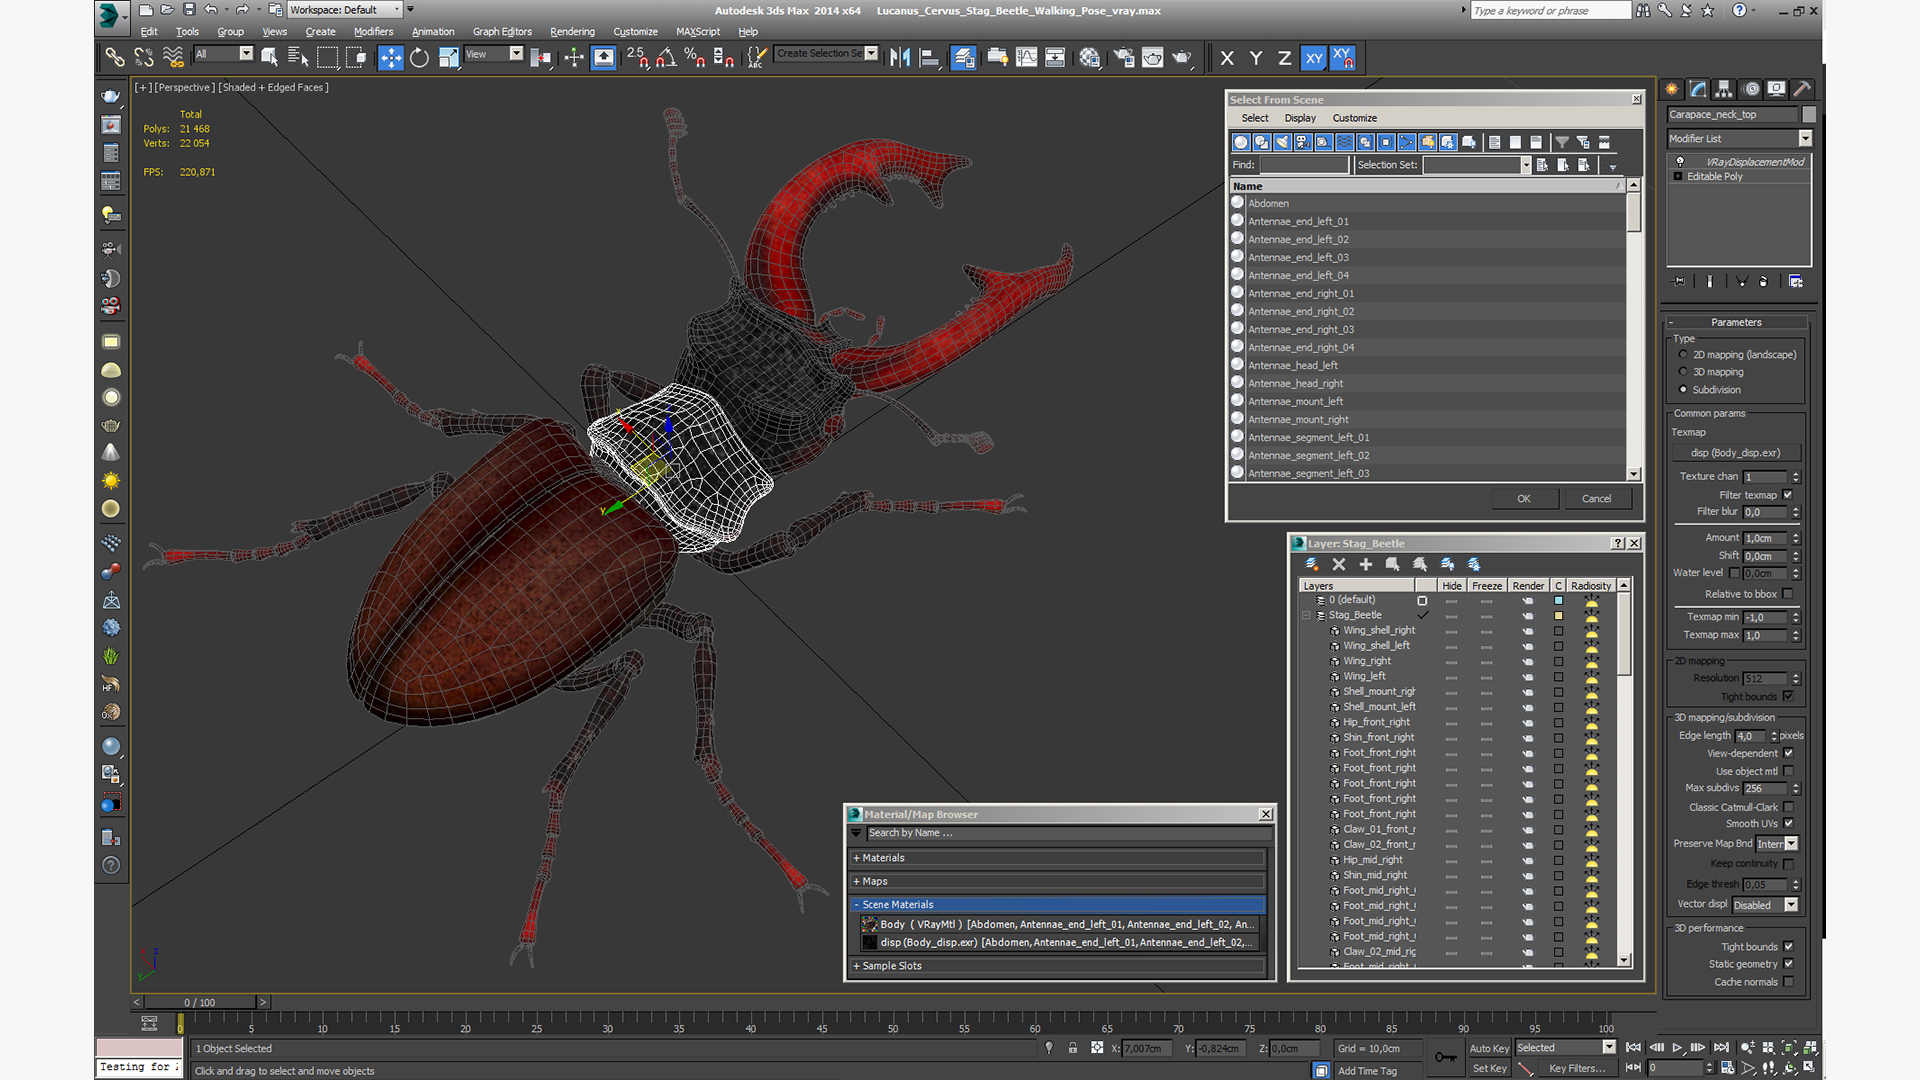Open Customize menu in Select From Scene
Viewport: 1920px width, 1080px height.
click(1354, 118)
